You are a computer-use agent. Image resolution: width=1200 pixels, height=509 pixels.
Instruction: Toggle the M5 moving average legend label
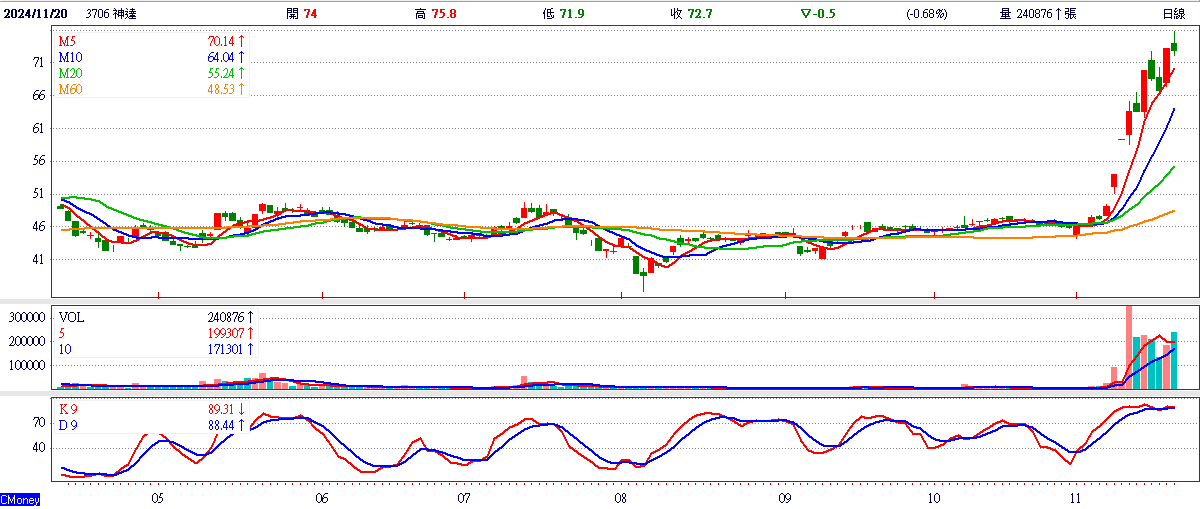[x=66, y=42]
